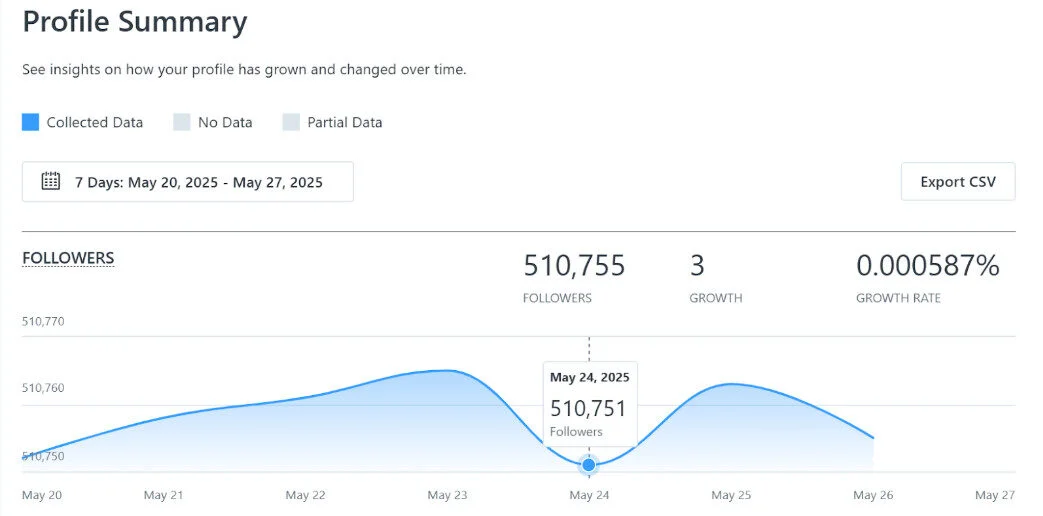Click the No Data legend swatch
This screenshot has height=516, width=1043.
182,122
